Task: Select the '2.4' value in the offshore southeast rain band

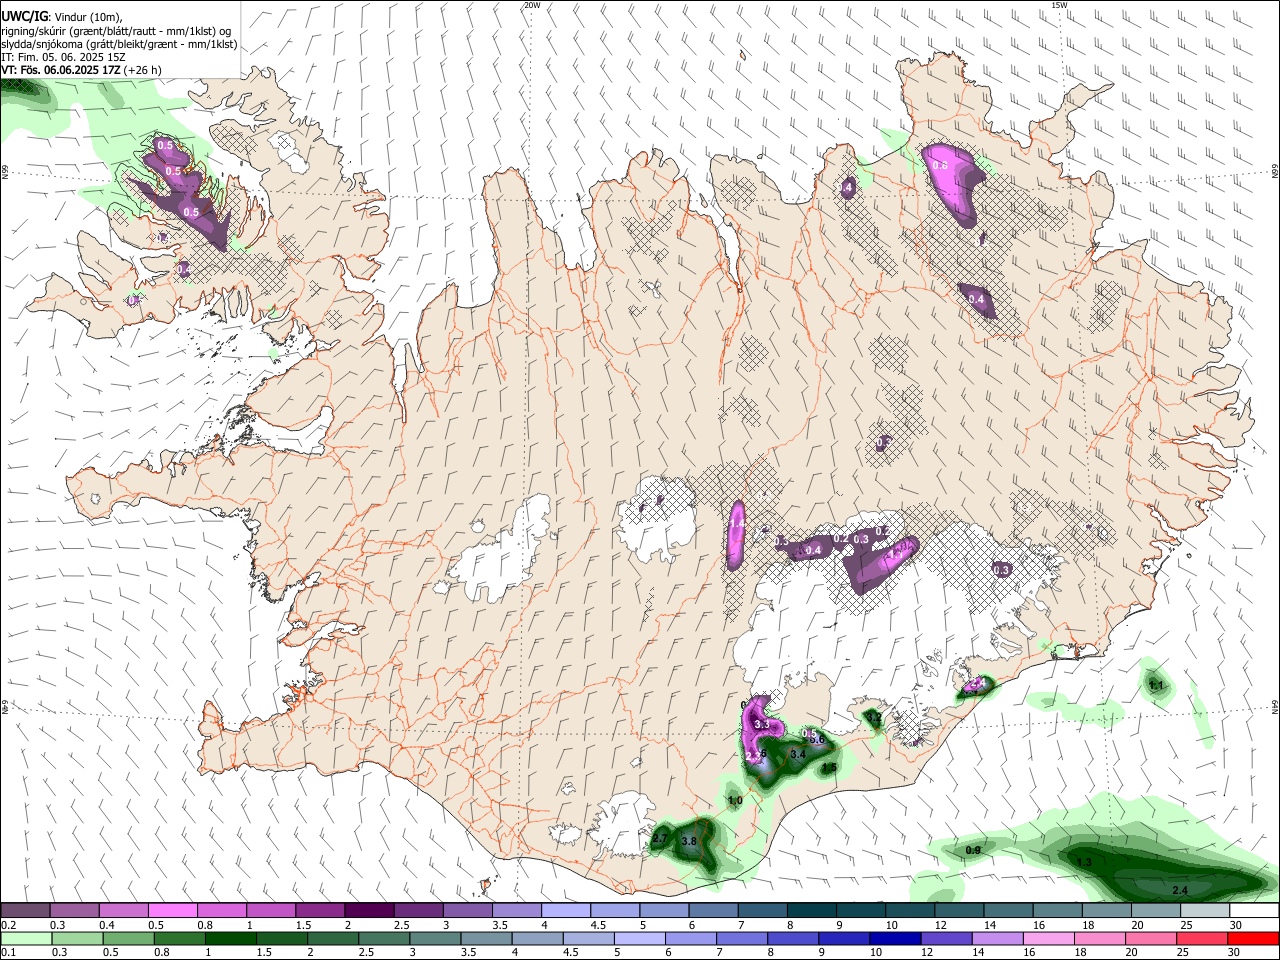Action: click(x=1180, y=890)
